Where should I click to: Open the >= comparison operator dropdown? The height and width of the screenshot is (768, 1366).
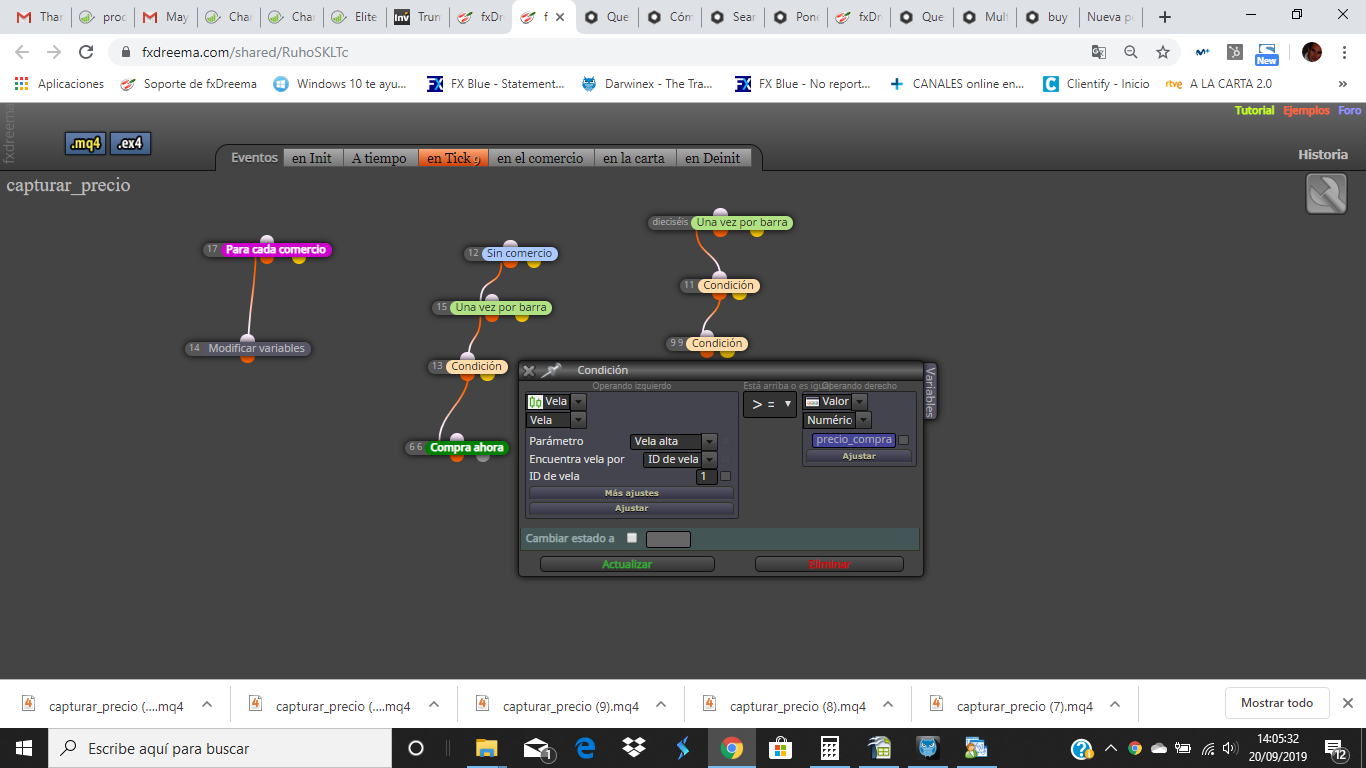pyautogui.click(x=769, y=404)
